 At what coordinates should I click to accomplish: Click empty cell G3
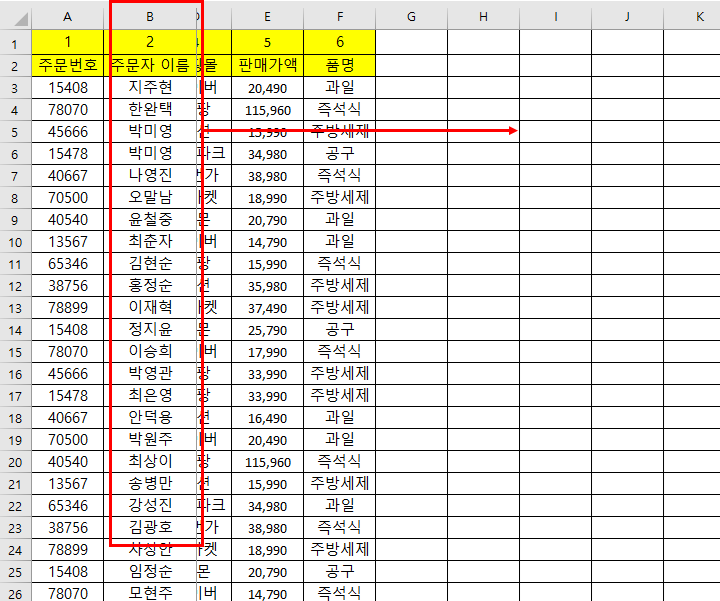coord(411,87)
